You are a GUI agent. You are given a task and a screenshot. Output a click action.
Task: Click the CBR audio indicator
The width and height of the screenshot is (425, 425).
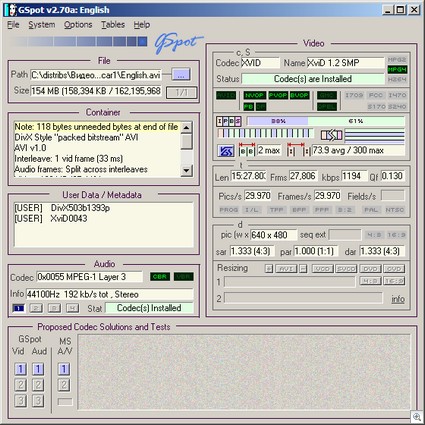pyautogui.click(x=160, y=277)
